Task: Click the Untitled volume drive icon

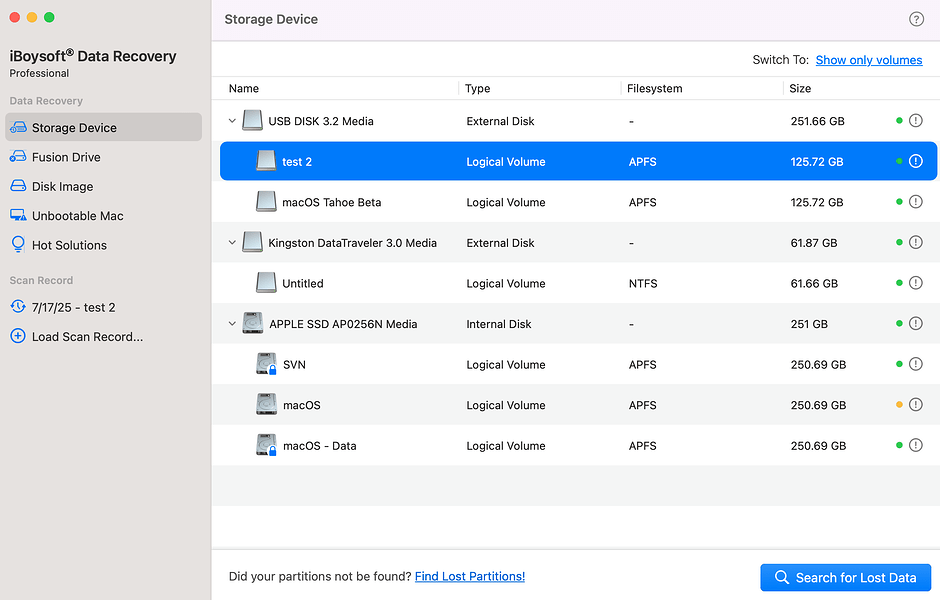Action: click(x=266, y=283)
